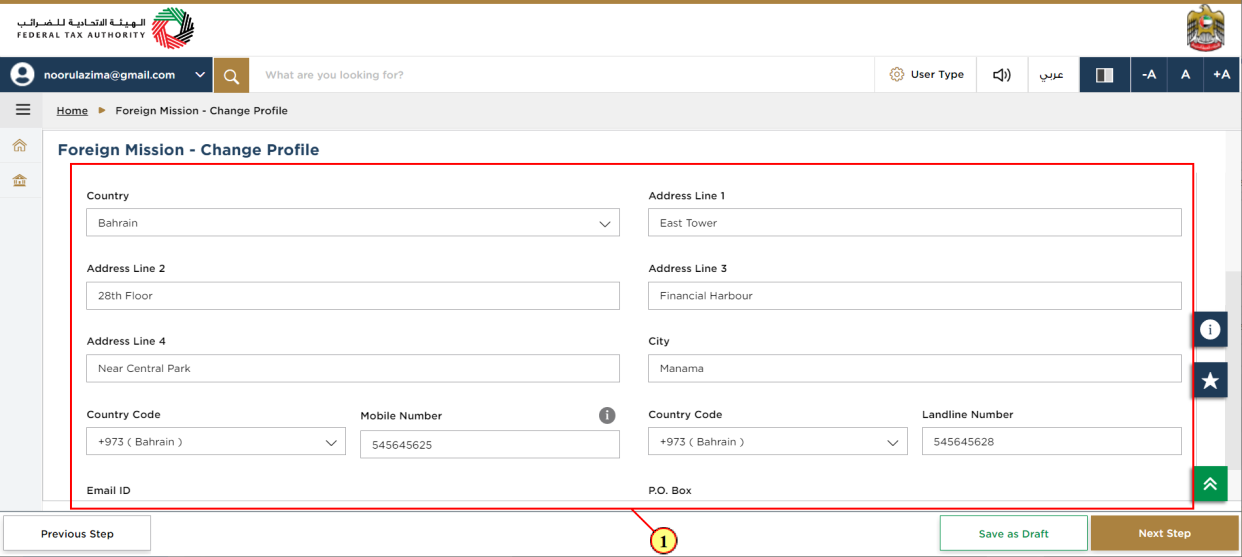This screenshot has height=557, width=1242.
Task: Click the 'Foreign Mission - Change Profile' page heading
Action: pos(188,150)
